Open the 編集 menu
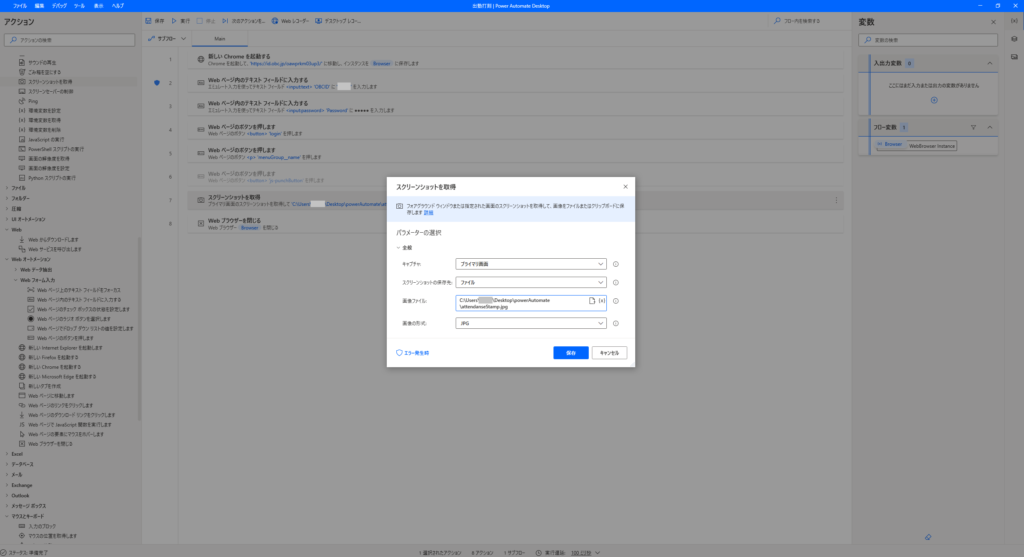 pyautogui.click(x=39, y=6)
